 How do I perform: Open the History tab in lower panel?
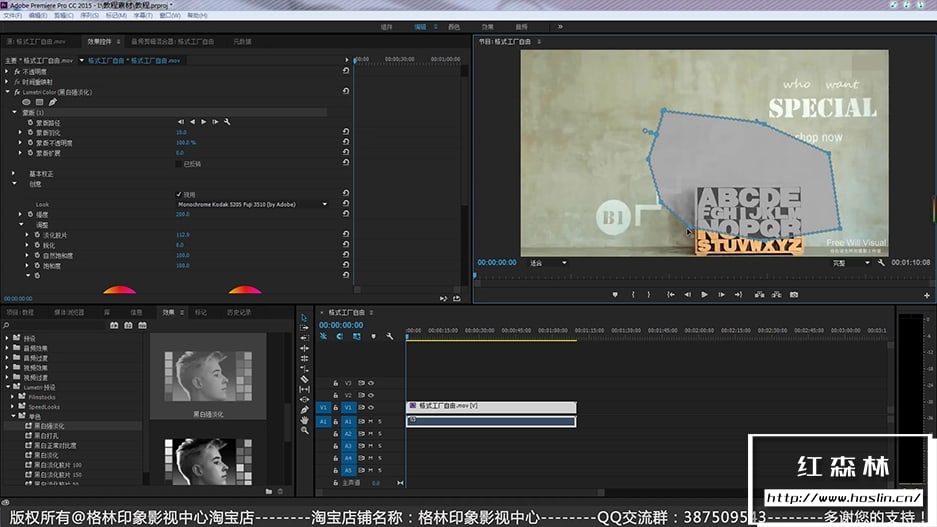[238, 312]
